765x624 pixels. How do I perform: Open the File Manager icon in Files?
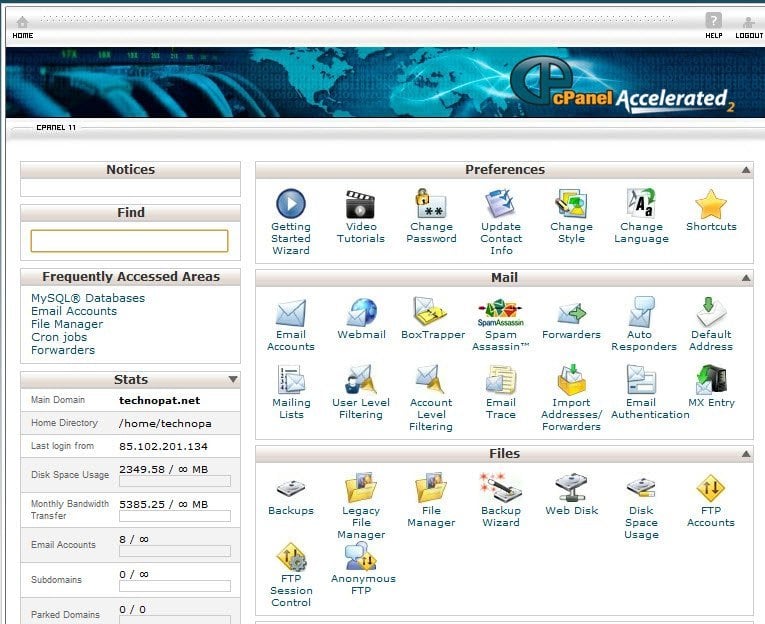[431, 487]
